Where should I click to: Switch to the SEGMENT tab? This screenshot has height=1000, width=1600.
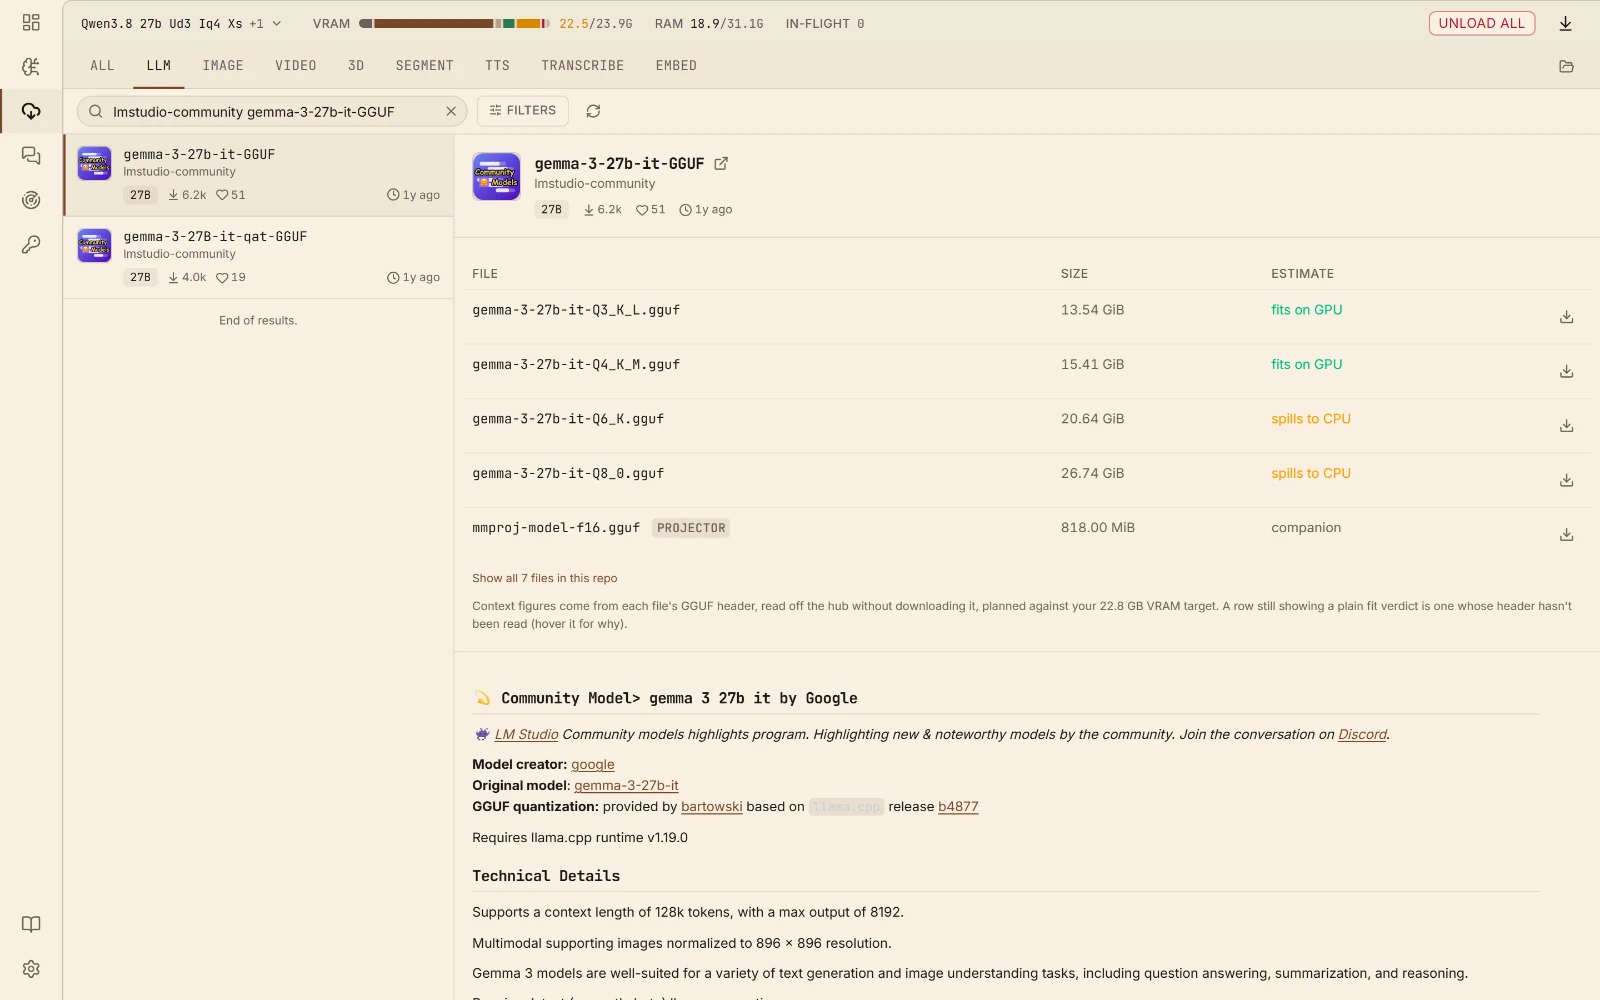point(425,66)
